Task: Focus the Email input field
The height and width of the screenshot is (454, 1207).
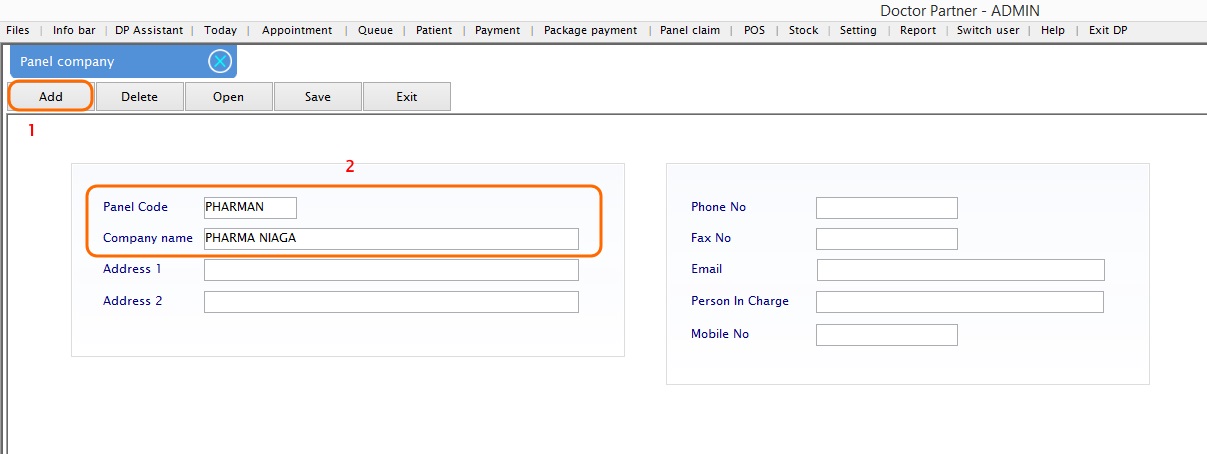Action: [x=961, y=270]
